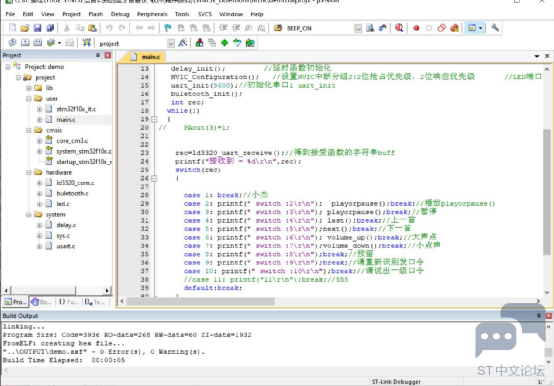Open Manage Run-Time Environment green diamond

(x=224, y=43)
